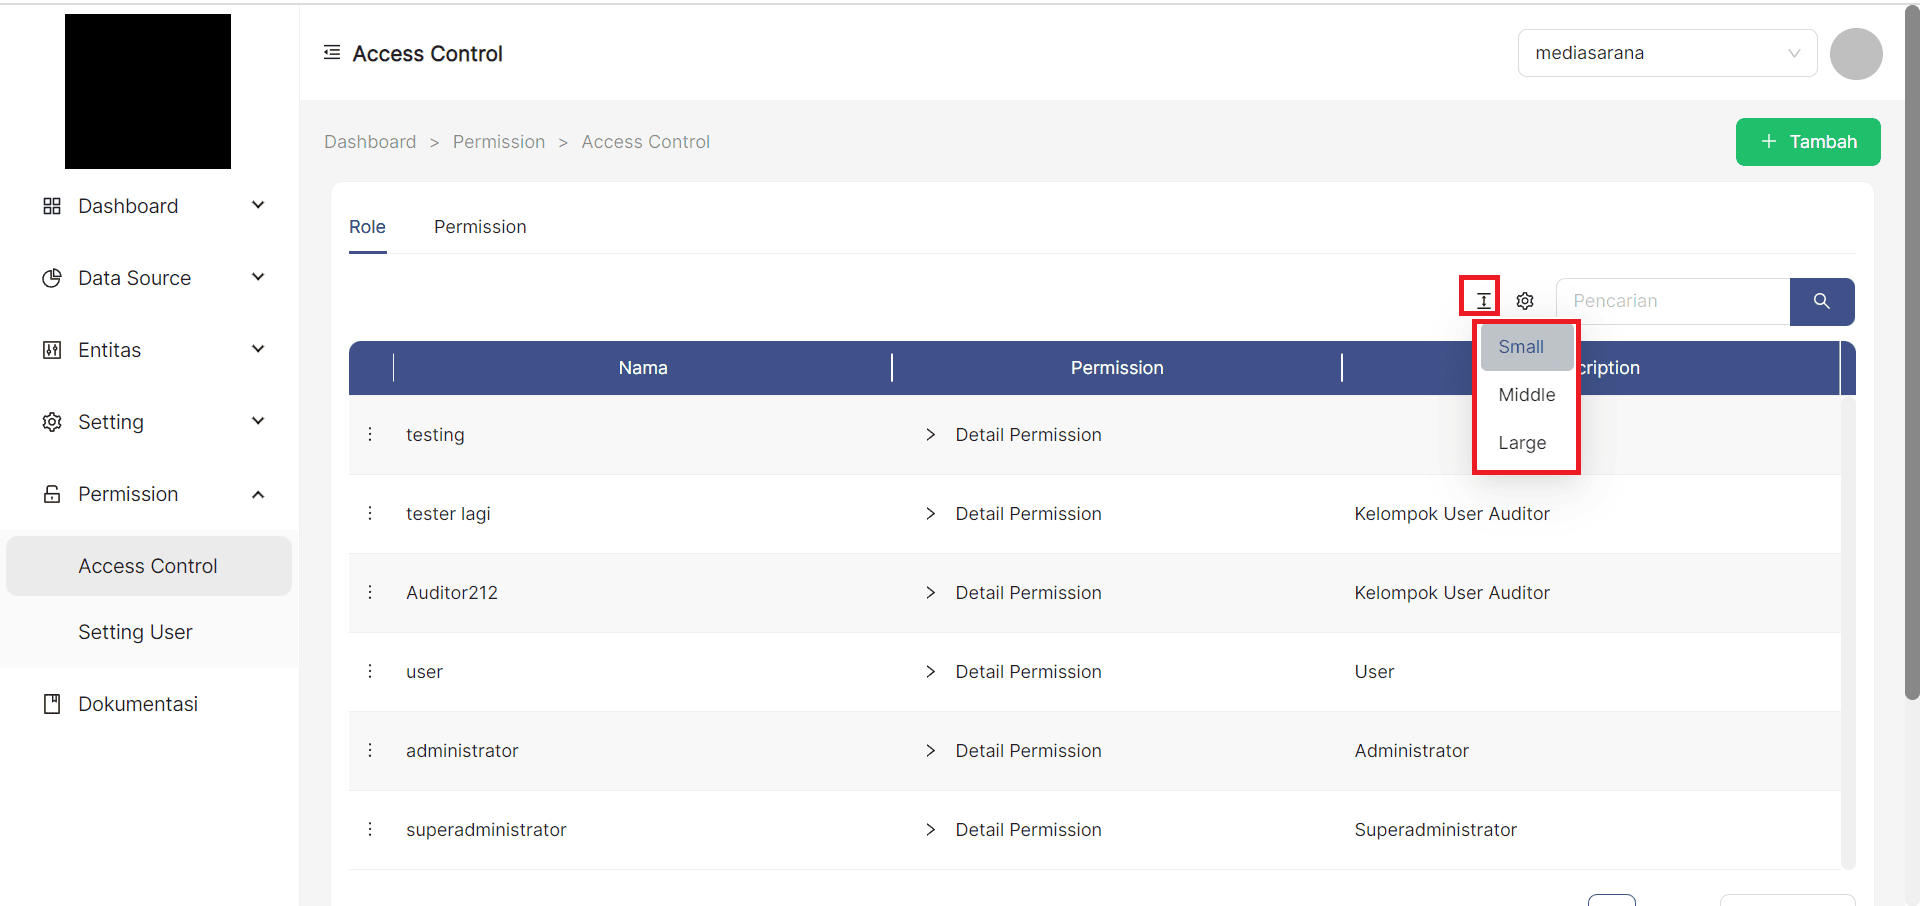The image size is (1920, 906).
Task: Open the mediasarana dropdown selector
Action: (x=1666, y=53)
